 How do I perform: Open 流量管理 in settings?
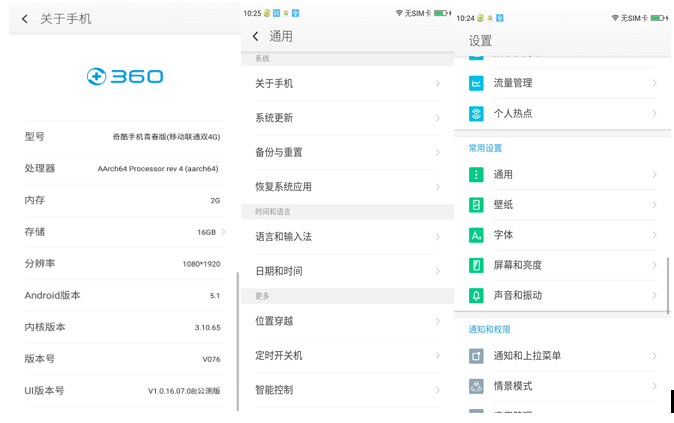[513, 83]
